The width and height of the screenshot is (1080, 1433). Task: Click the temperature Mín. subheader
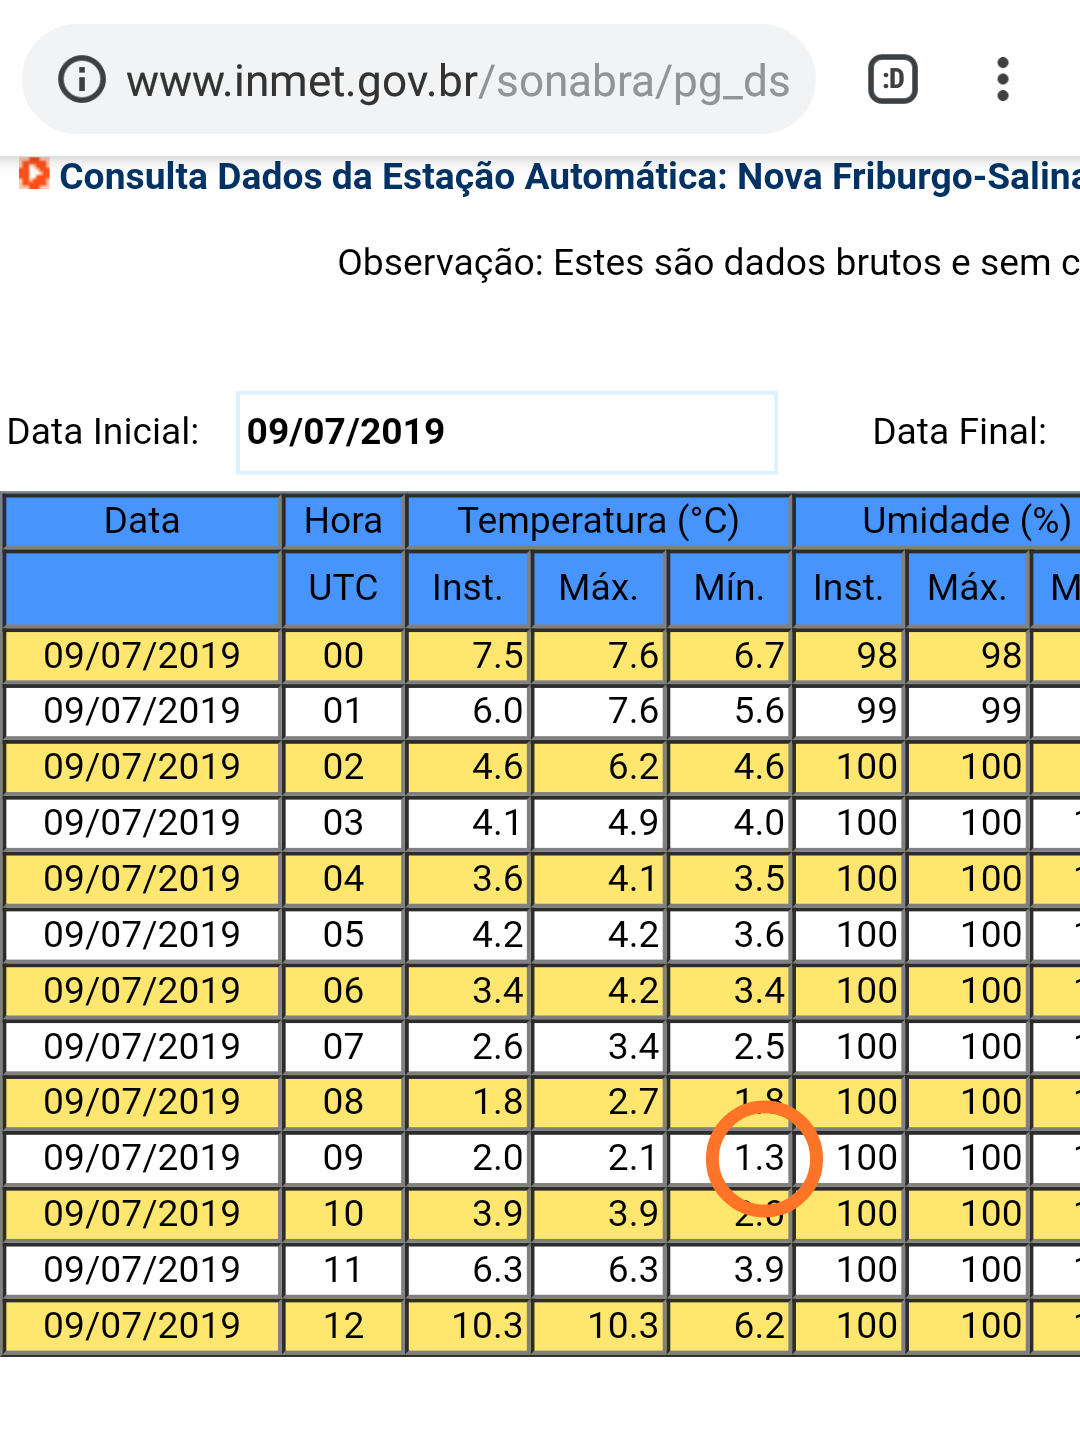729,588
